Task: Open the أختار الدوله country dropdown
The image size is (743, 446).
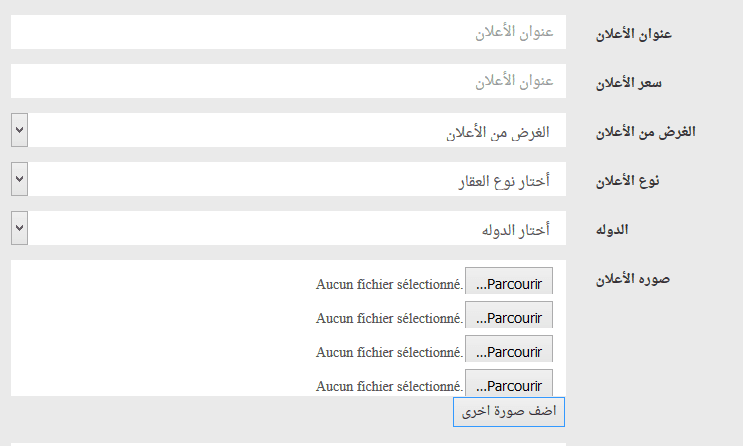Action: tap(288, 228)
